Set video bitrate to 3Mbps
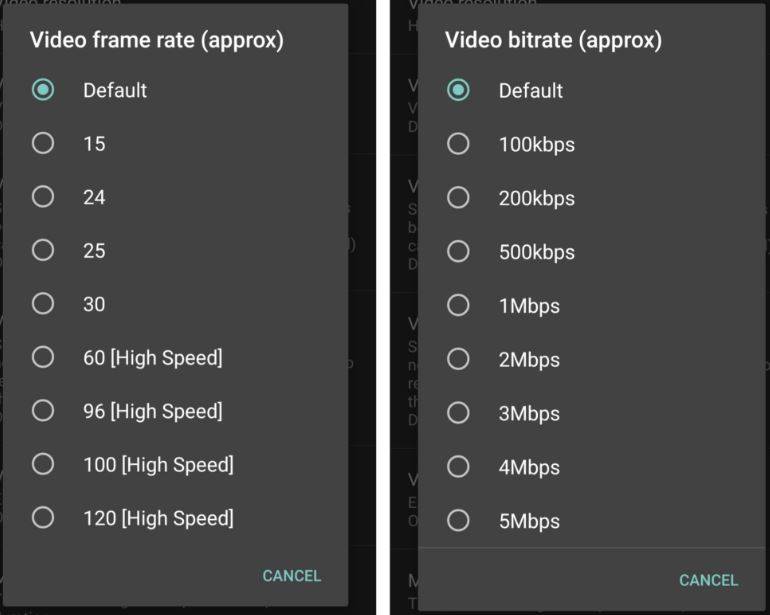Viewport: 770px width, 615px height. click(458, 413)
